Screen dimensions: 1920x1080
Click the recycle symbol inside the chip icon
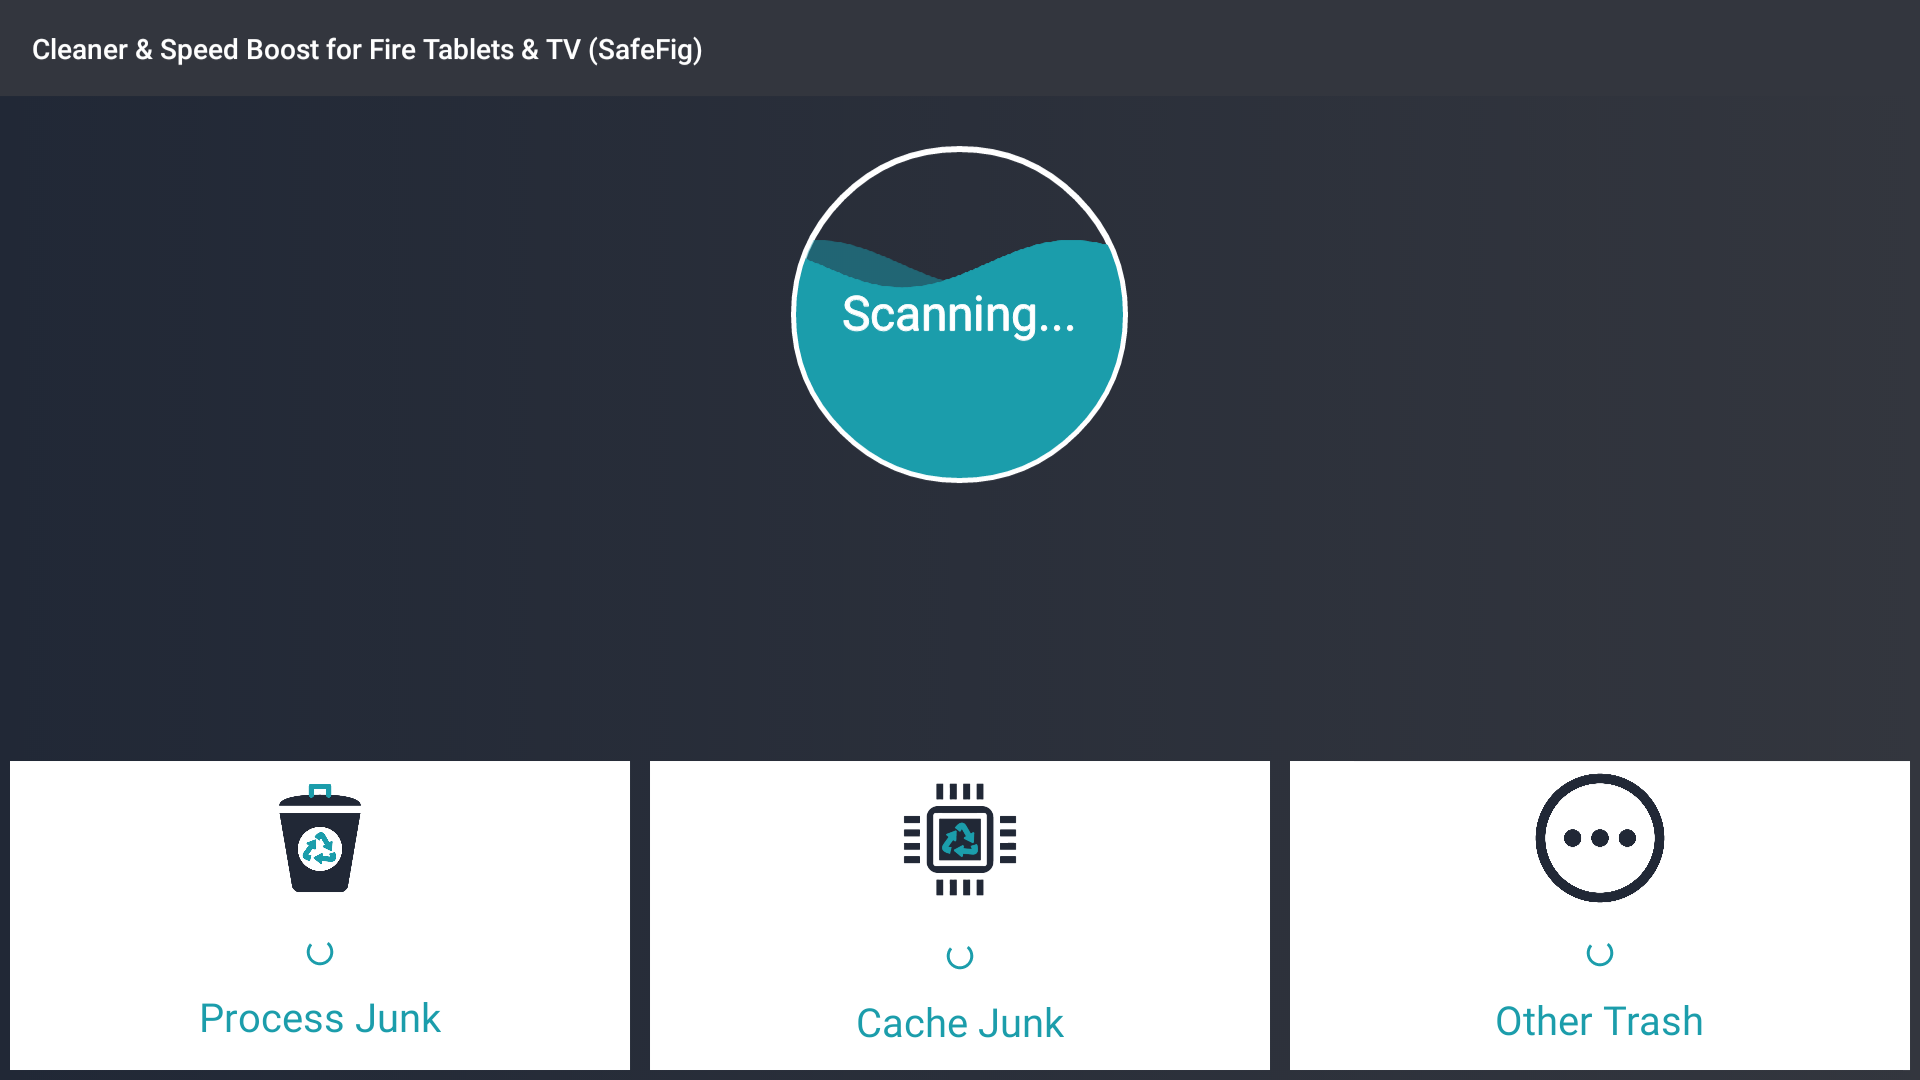[960, 839]
